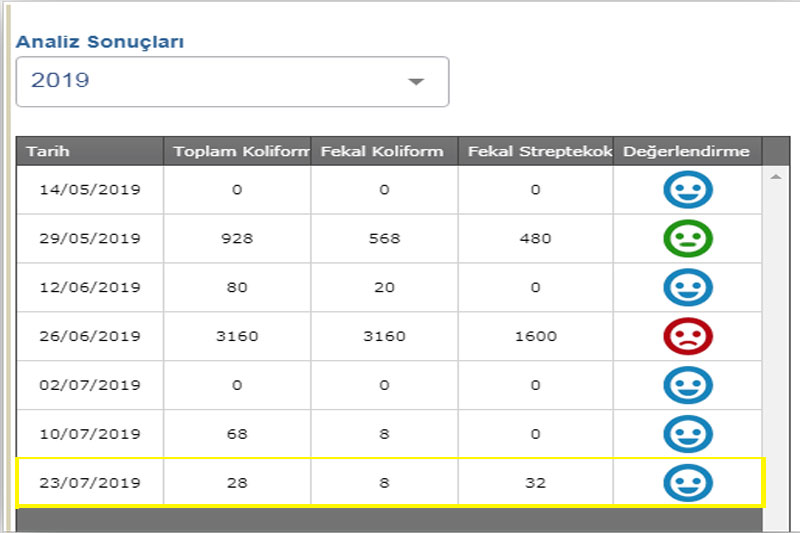The image size is (800, 533).
Task: Click the blue smiley for 02/07/2019
Action: coord(688,385)
